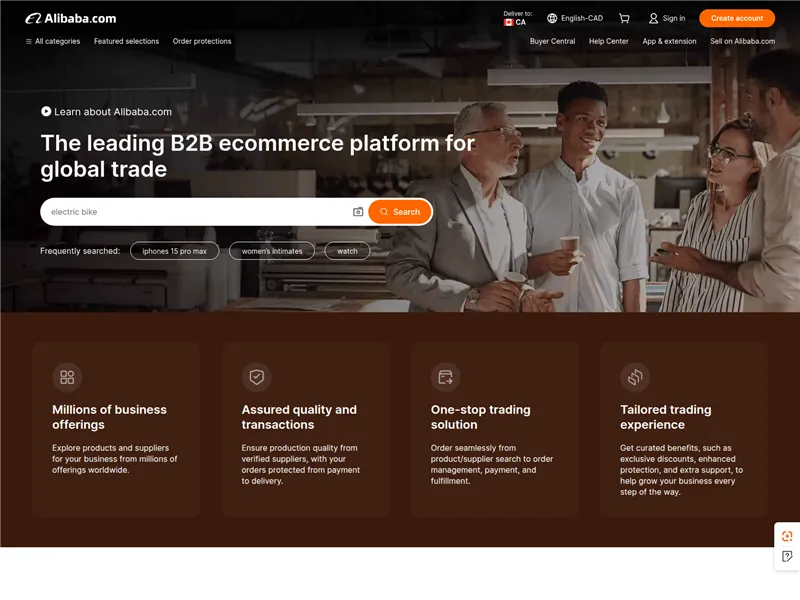Open Sell on Alibaba.com
Image resolution: width=800 pixels, height=600 pixels.
click(743, 41)
